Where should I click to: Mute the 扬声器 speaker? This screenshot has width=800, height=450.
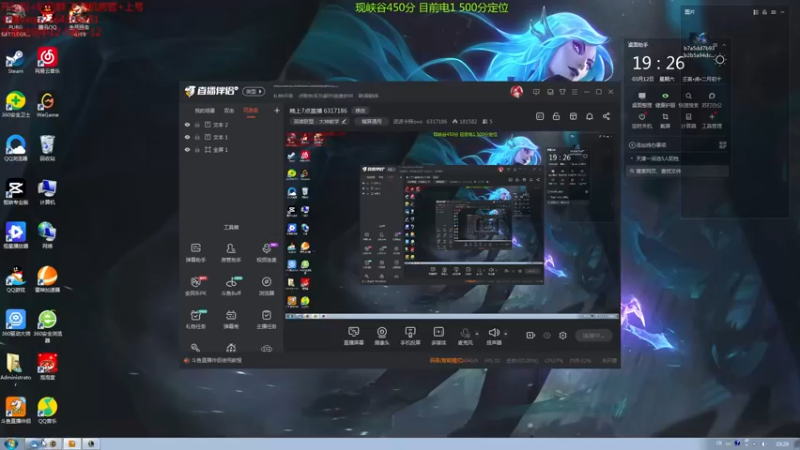point(493,336)
